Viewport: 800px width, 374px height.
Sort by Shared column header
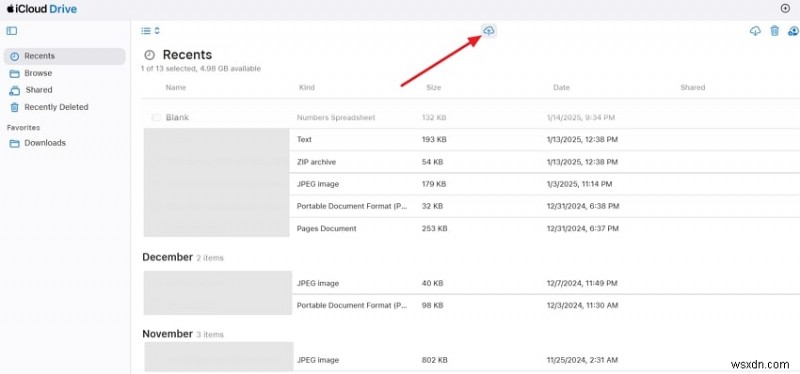(x=692, y=87)
